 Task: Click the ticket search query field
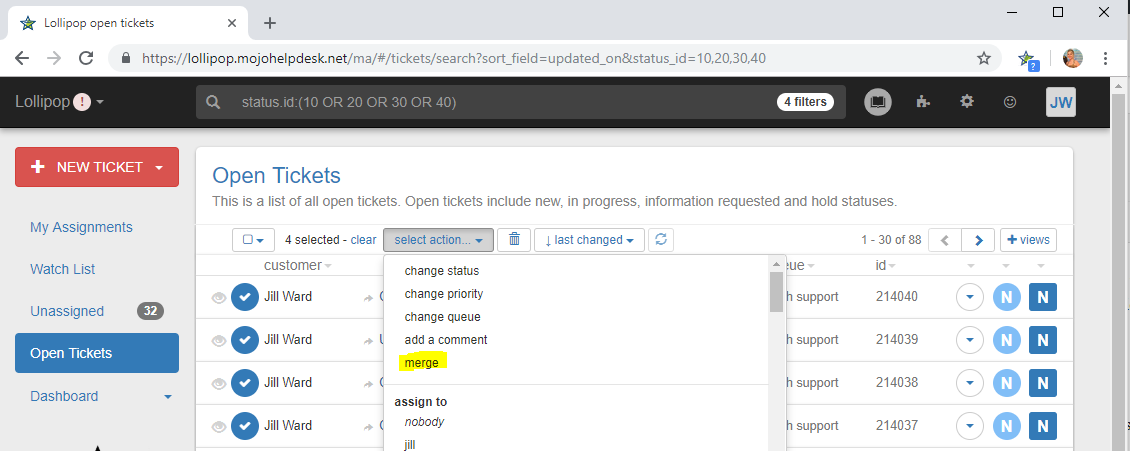(500, 102)
